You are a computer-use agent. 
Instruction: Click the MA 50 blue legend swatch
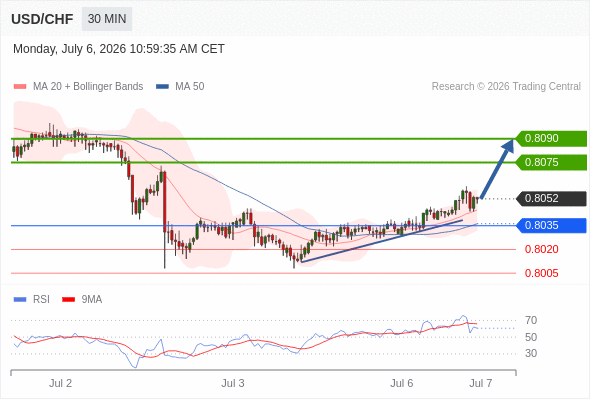point(162,87)
